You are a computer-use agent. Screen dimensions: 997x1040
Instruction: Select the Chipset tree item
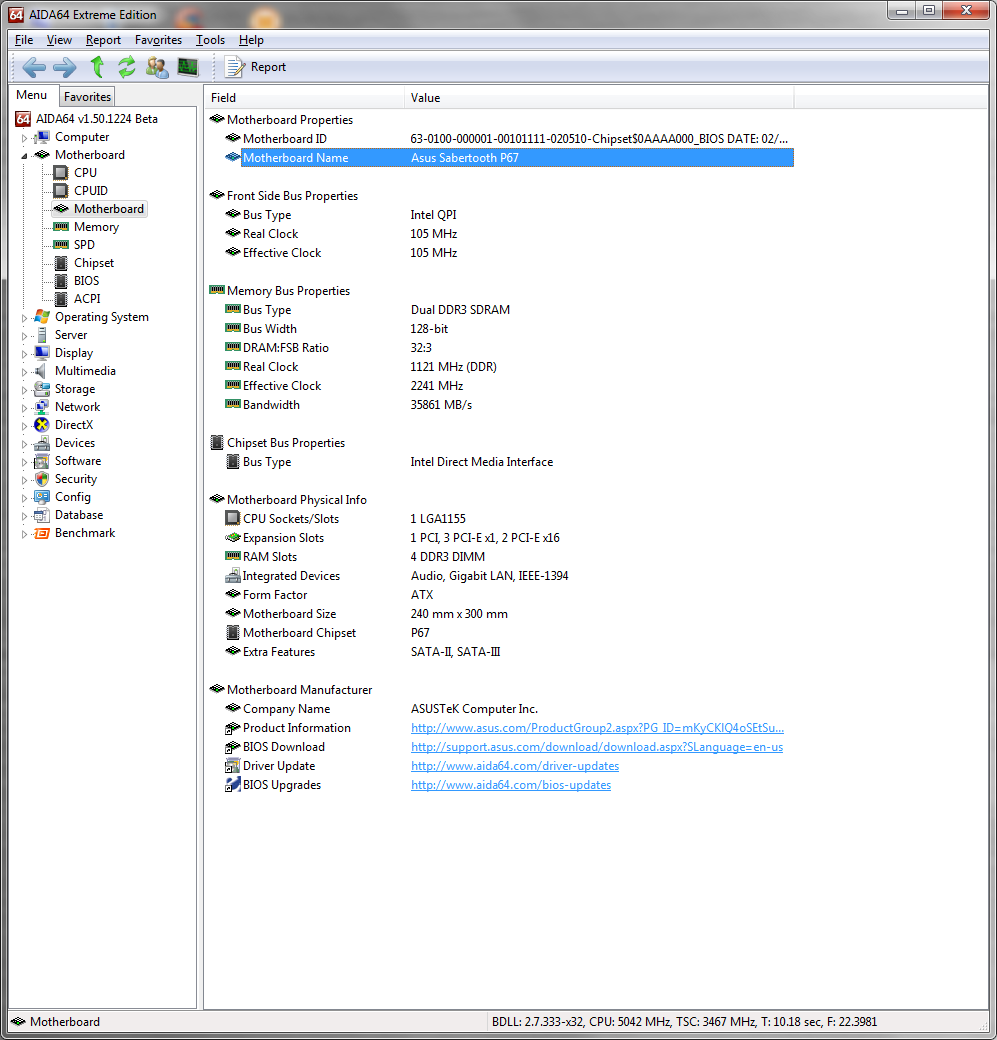[x=94, y=263]
